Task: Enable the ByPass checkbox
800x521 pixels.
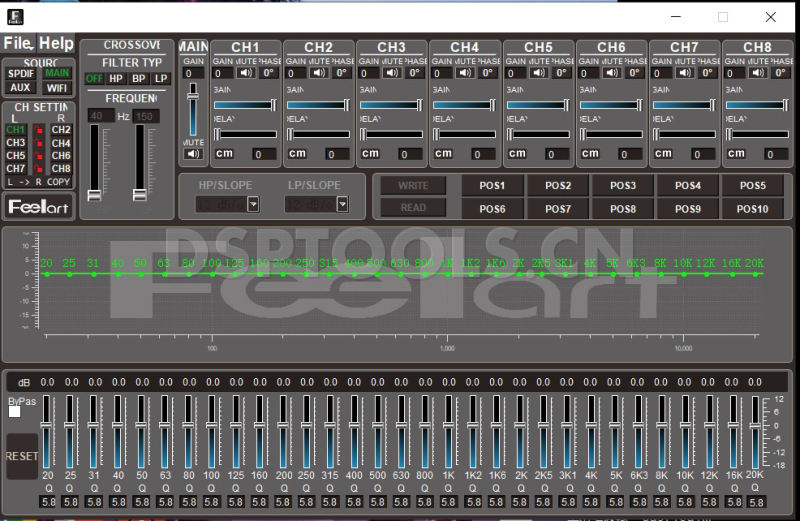Action: (x=15, y=412)
